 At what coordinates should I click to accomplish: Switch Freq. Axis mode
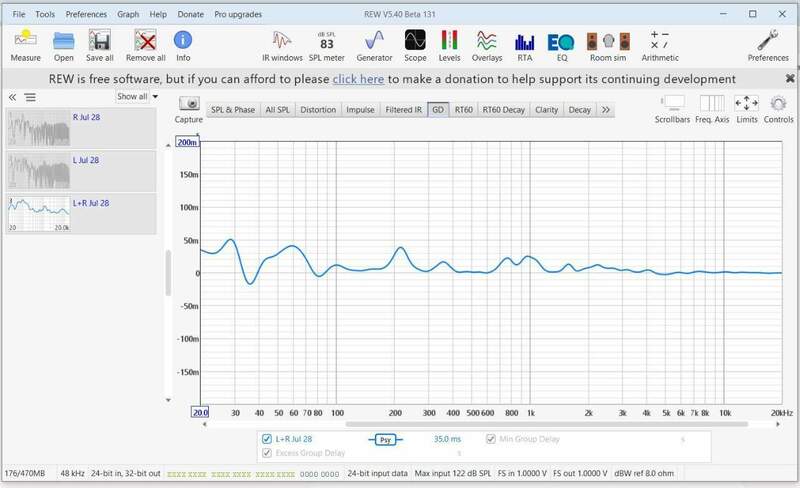[712, 109]
